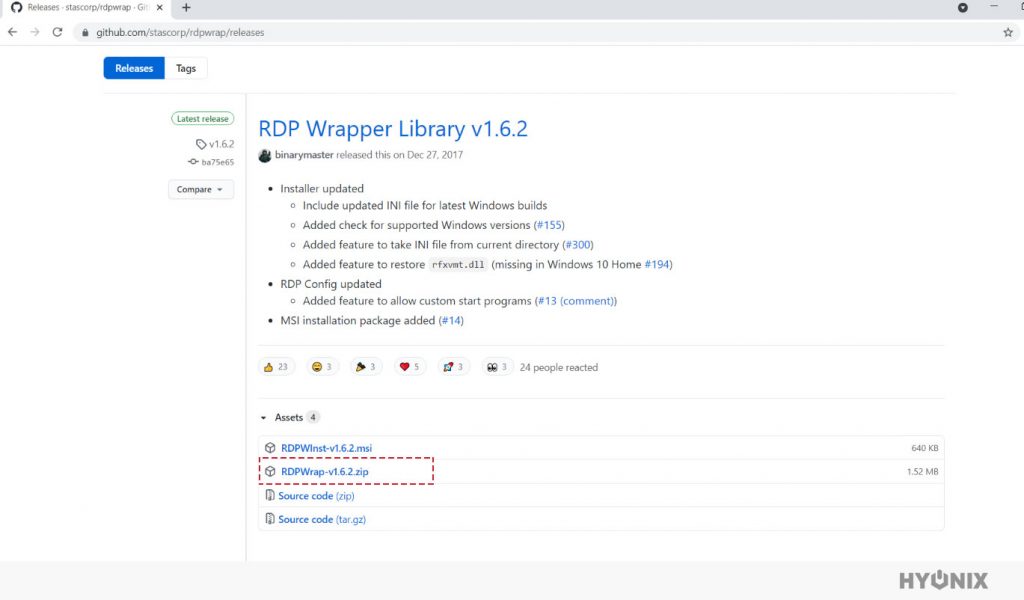Click the tag icon beside v1.6.2

(x=200, y=144)
